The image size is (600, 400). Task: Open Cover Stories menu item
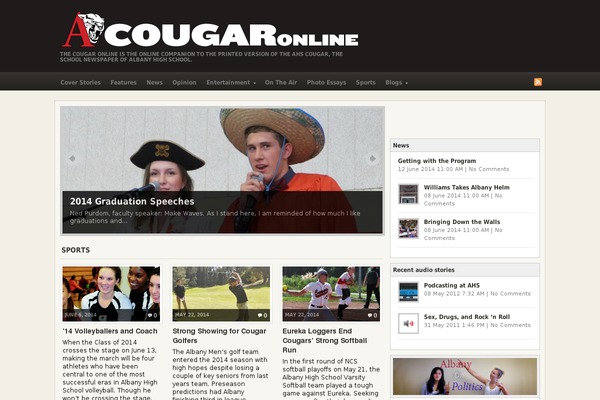click(80, 82)
